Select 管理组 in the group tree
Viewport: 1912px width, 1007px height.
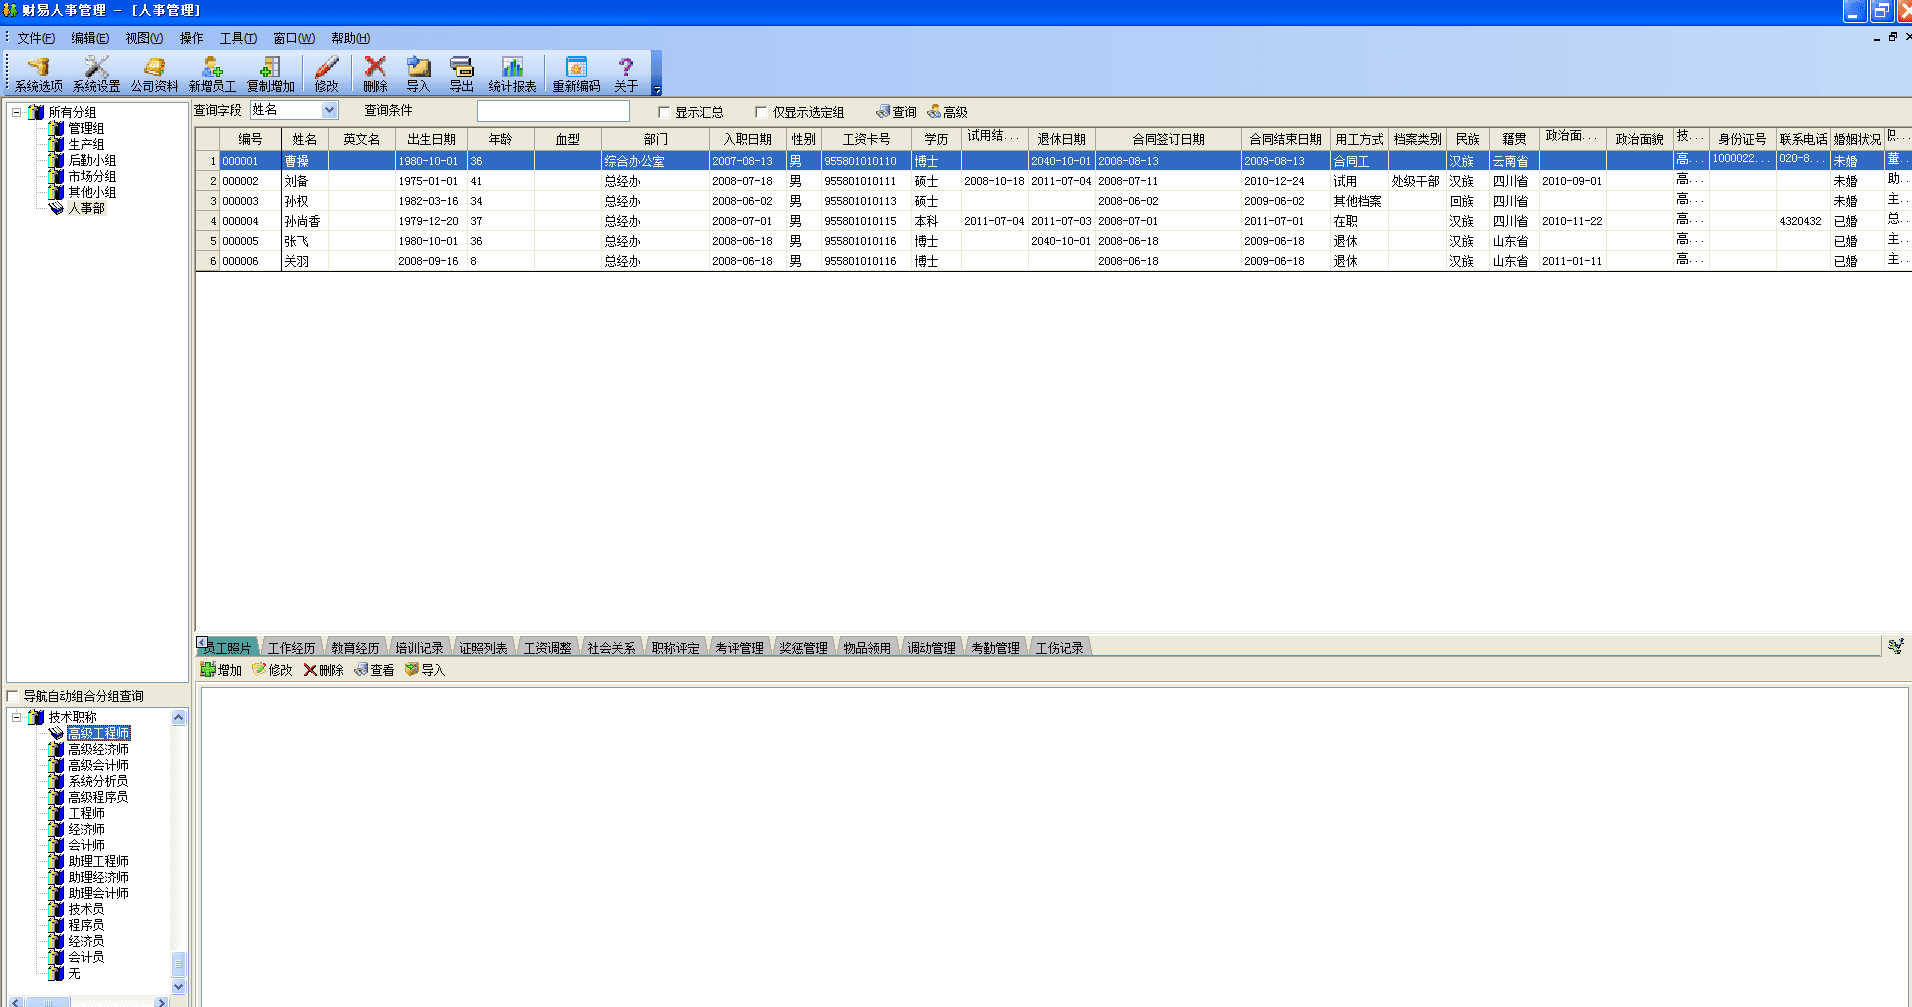point(86,128)
